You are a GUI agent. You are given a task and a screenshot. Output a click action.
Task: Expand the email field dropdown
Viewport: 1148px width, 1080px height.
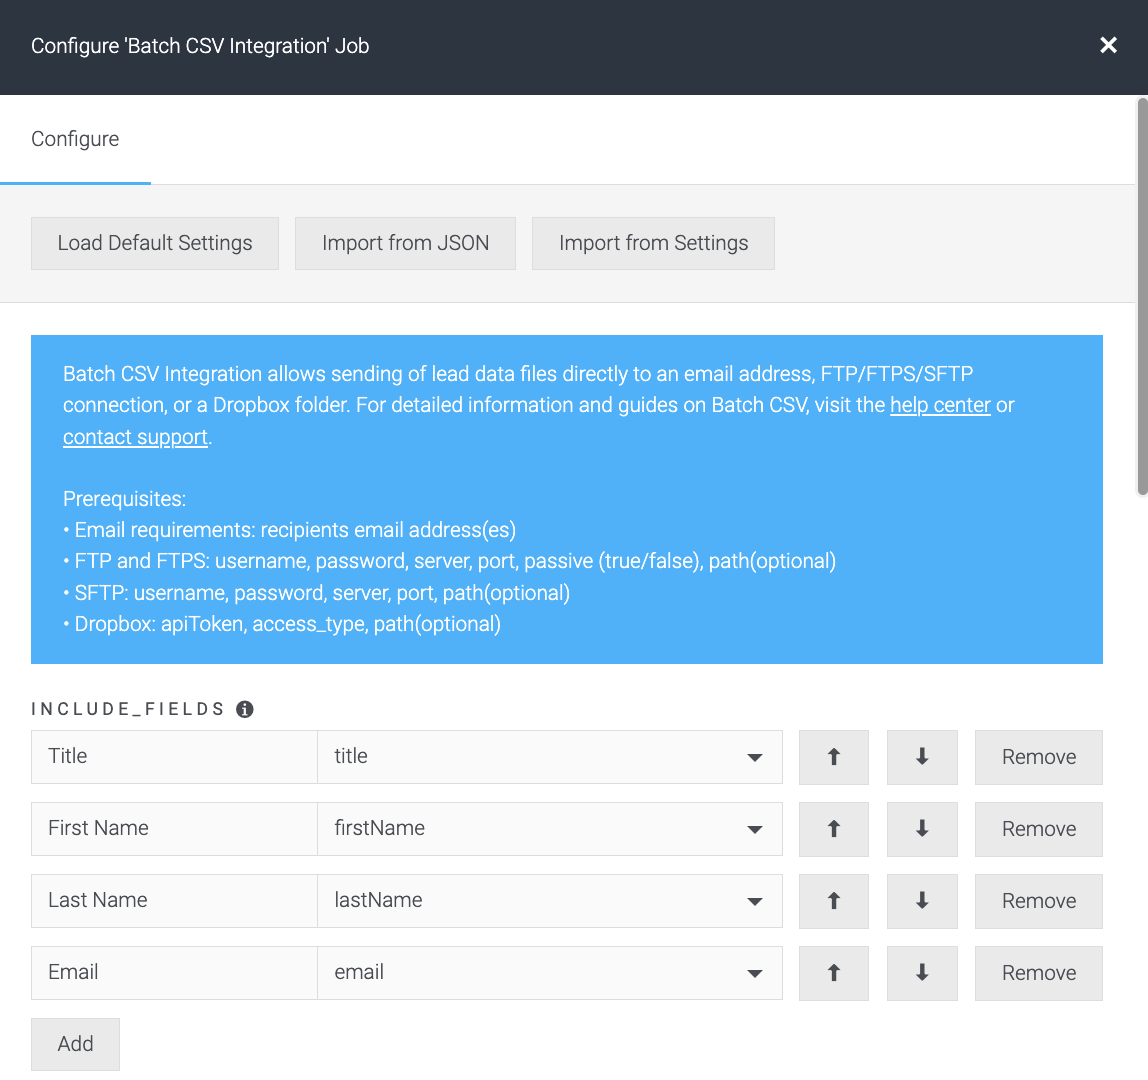tap(550, 973)
